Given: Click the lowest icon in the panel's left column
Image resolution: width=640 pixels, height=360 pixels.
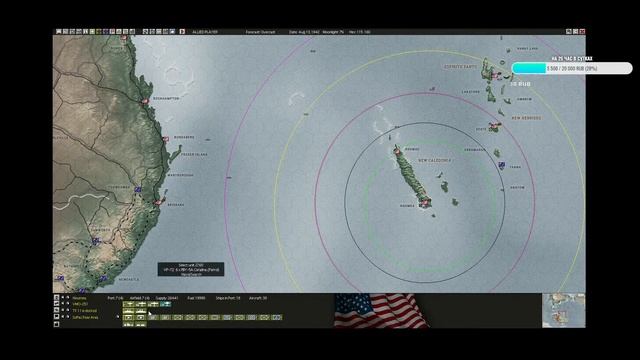Looking at the screenshot, I should (56, 324).
